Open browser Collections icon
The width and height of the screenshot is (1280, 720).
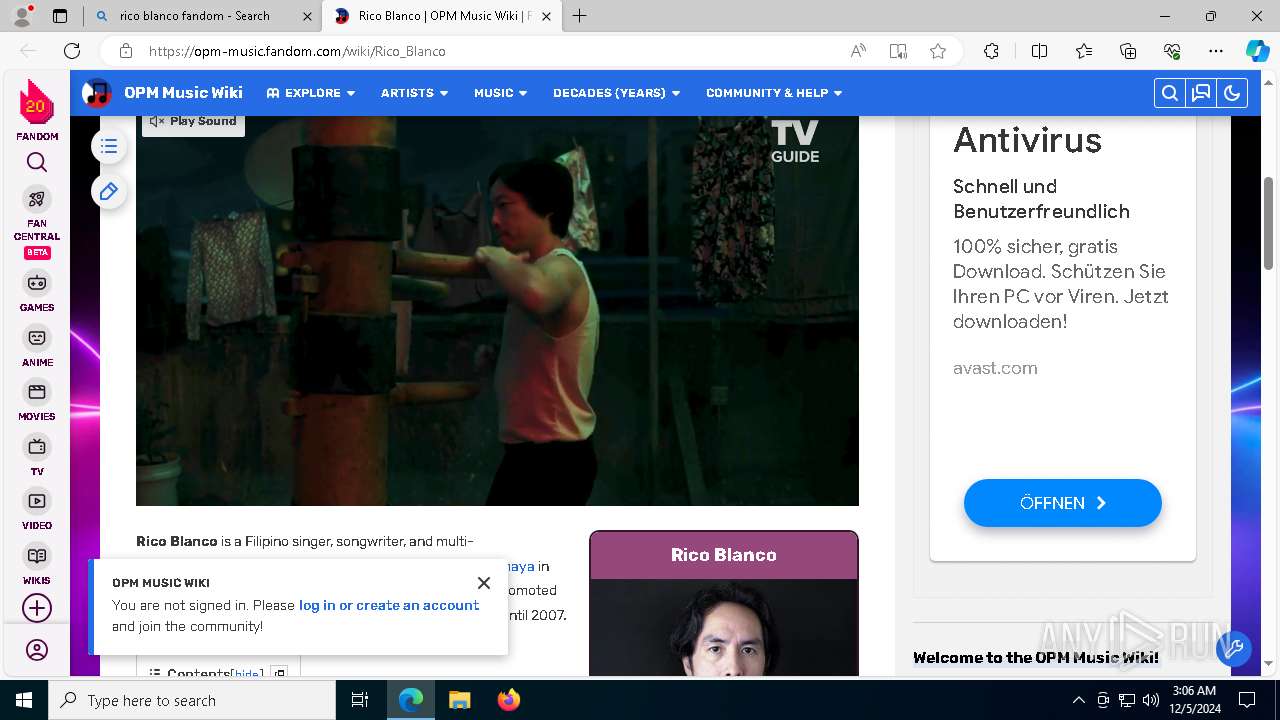(x=1128, y=51)
